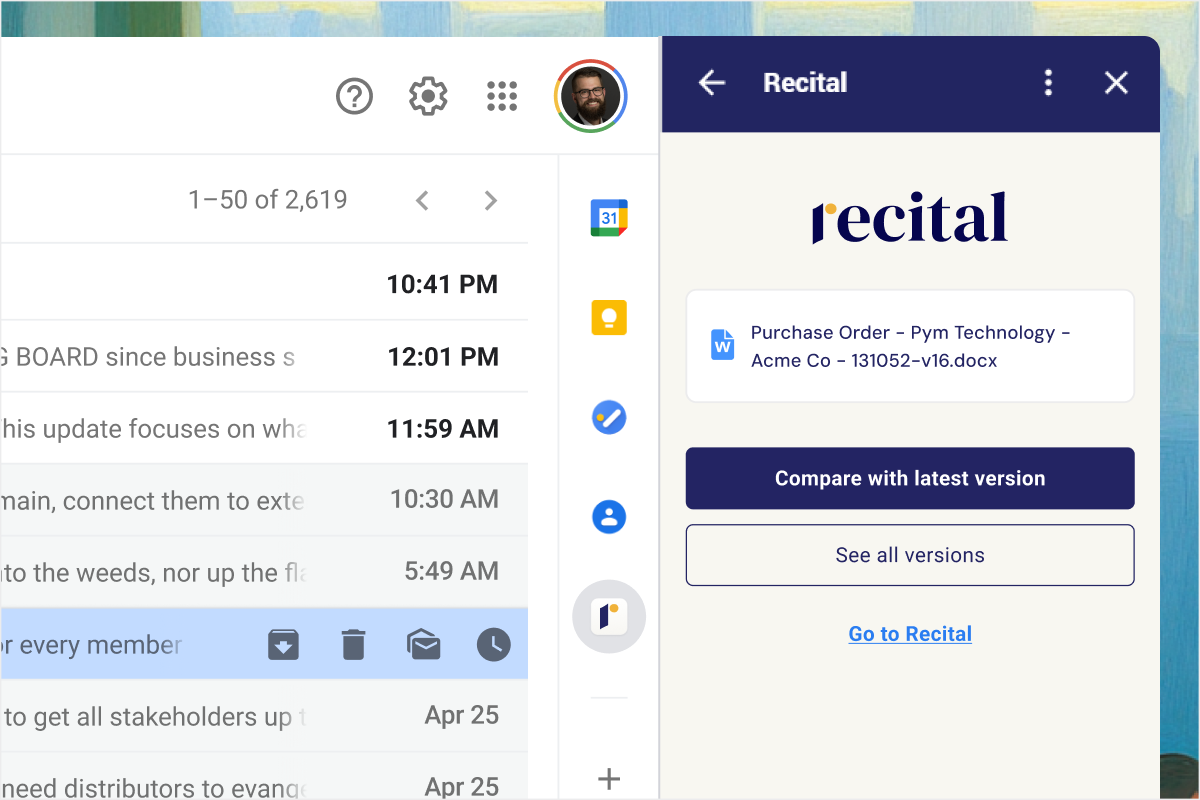Open Google account profile picture
Image resolution: width=1200 pixels, height=800 pixels.
pyautogui.click(x=590, y=96)
